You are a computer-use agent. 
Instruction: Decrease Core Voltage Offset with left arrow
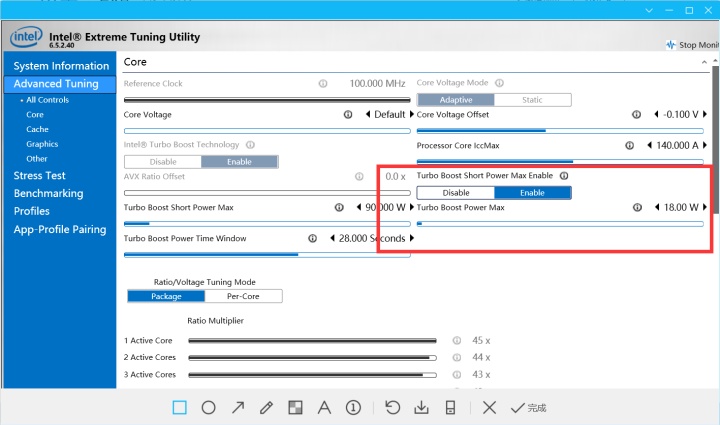657,114
